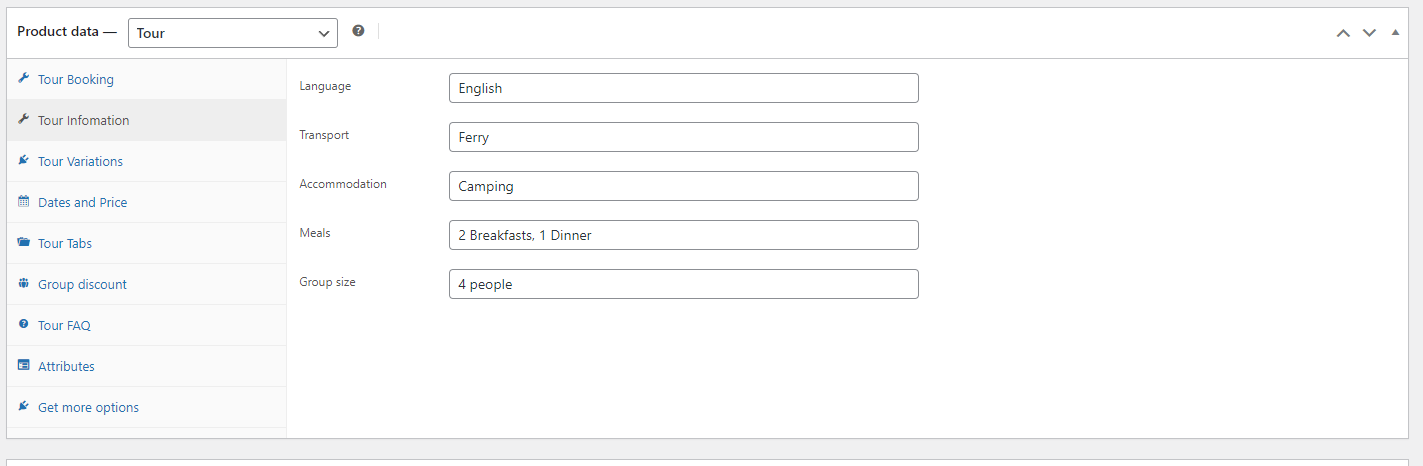
Task: Focus the Accommodation field containing Camping
Action: pyautogui.click(x=684, y=186)
